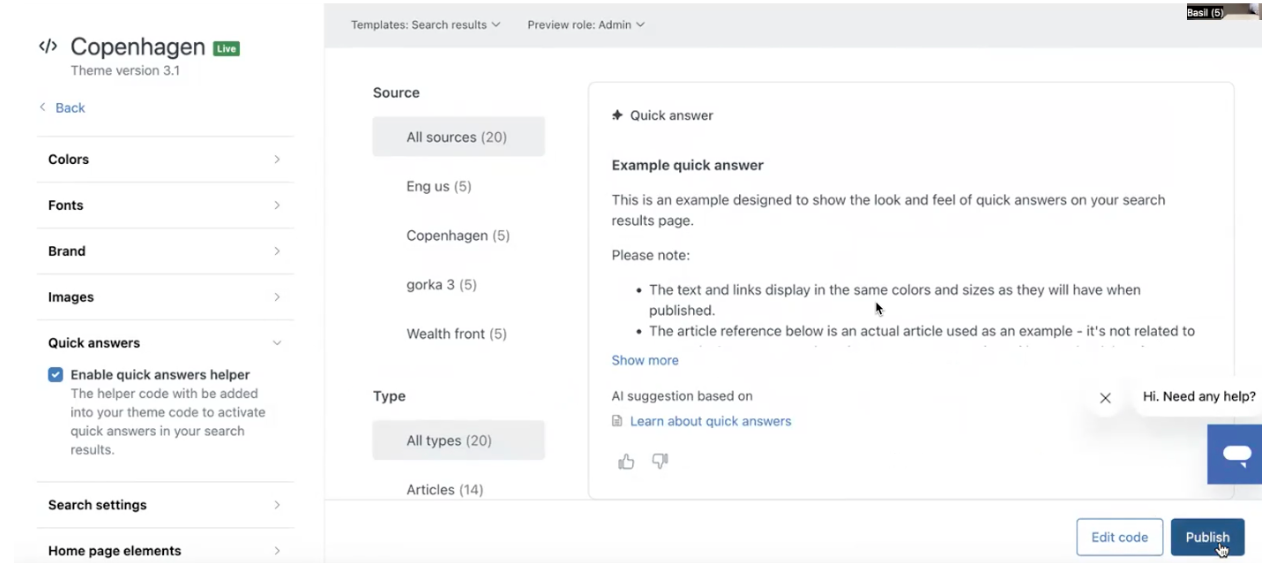Select the All sources filter

[x=458, y=137]
